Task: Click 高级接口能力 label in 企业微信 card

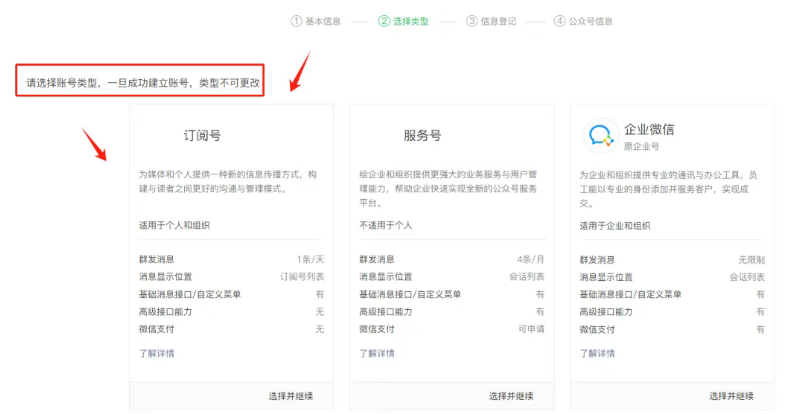Action: click(606, 312)
